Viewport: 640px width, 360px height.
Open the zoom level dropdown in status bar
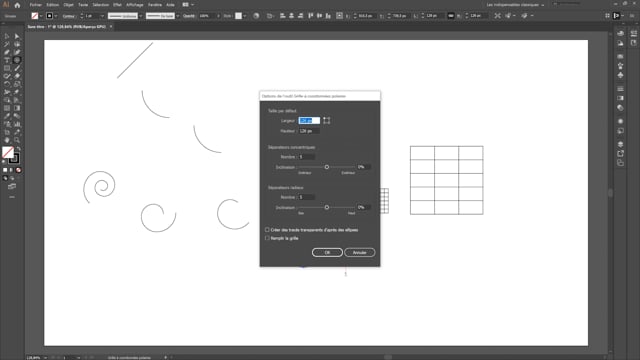tap(45, 358)
